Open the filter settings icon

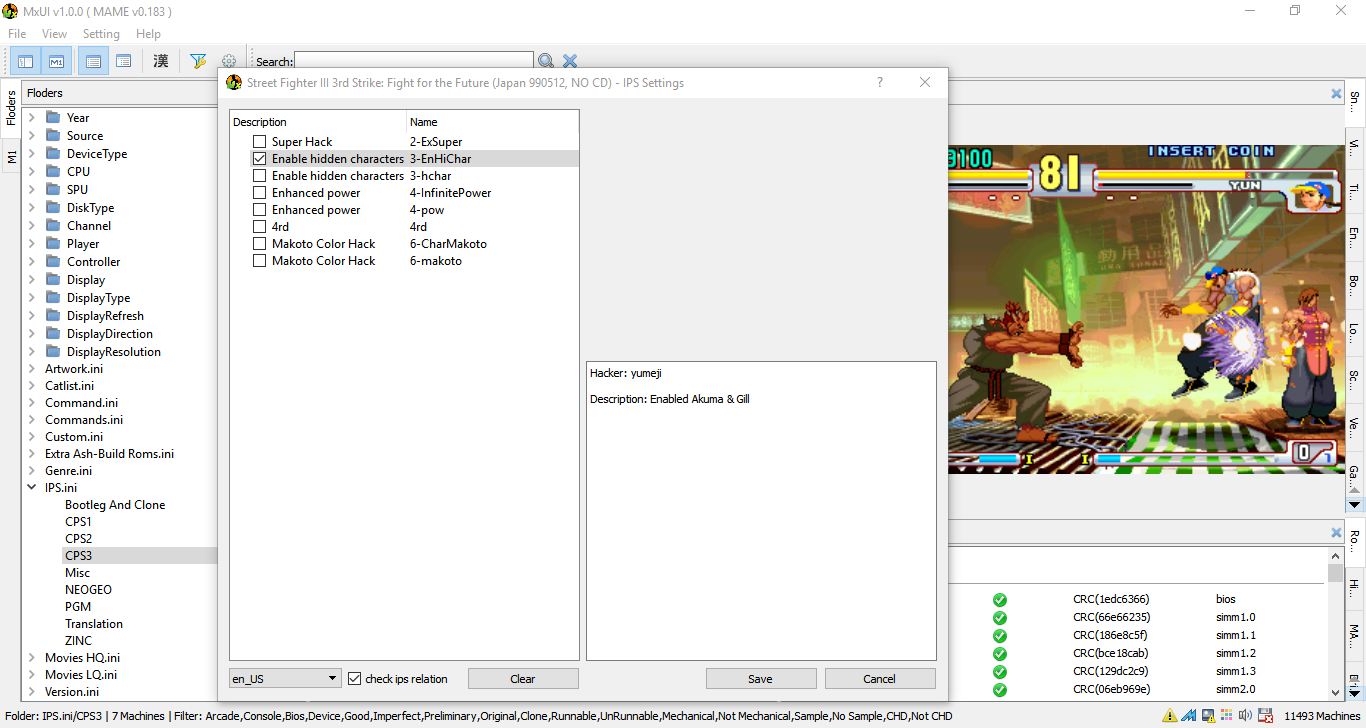198,62
